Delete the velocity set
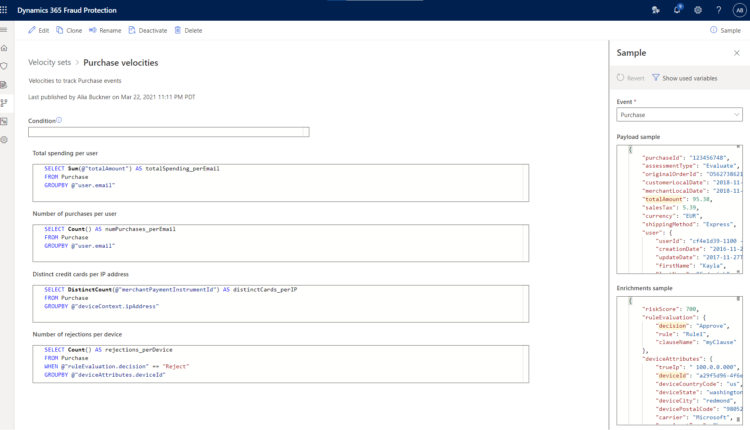 [188, 30]
